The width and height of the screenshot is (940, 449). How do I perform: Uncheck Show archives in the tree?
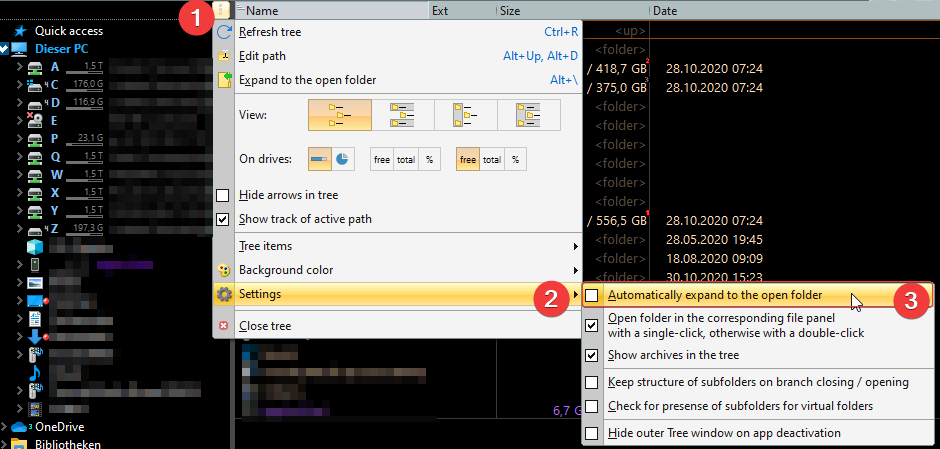pyautogui.click(x=593, y=356)
